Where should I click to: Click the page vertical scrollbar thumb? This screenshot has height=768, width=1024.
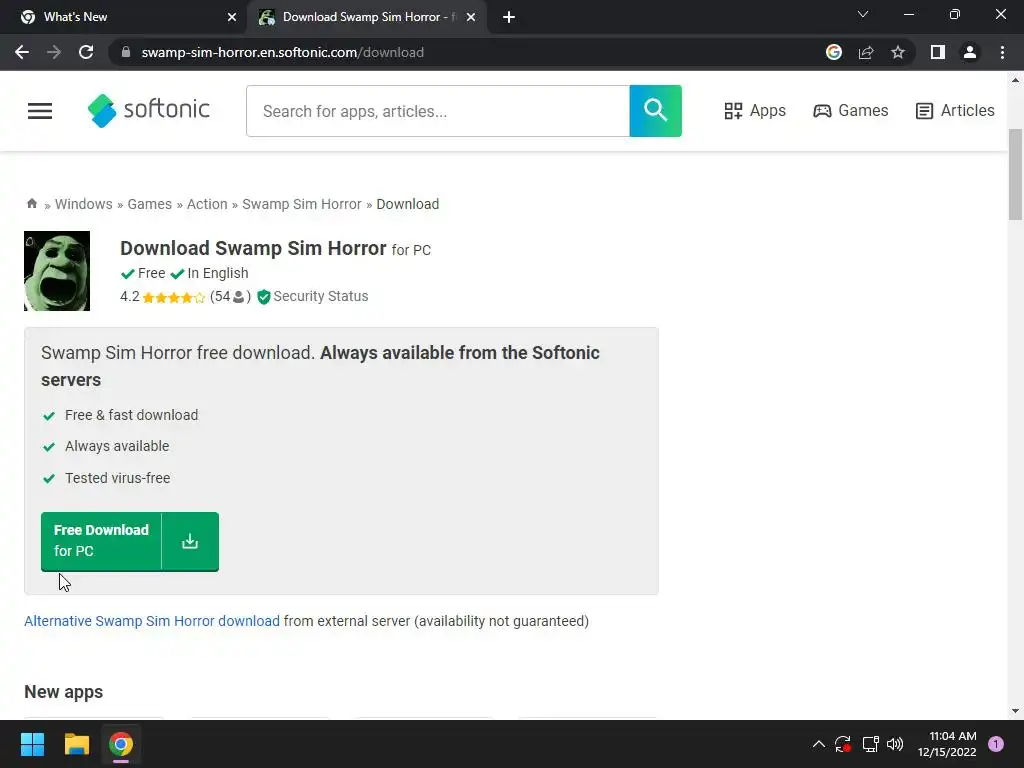(1016, 175)
